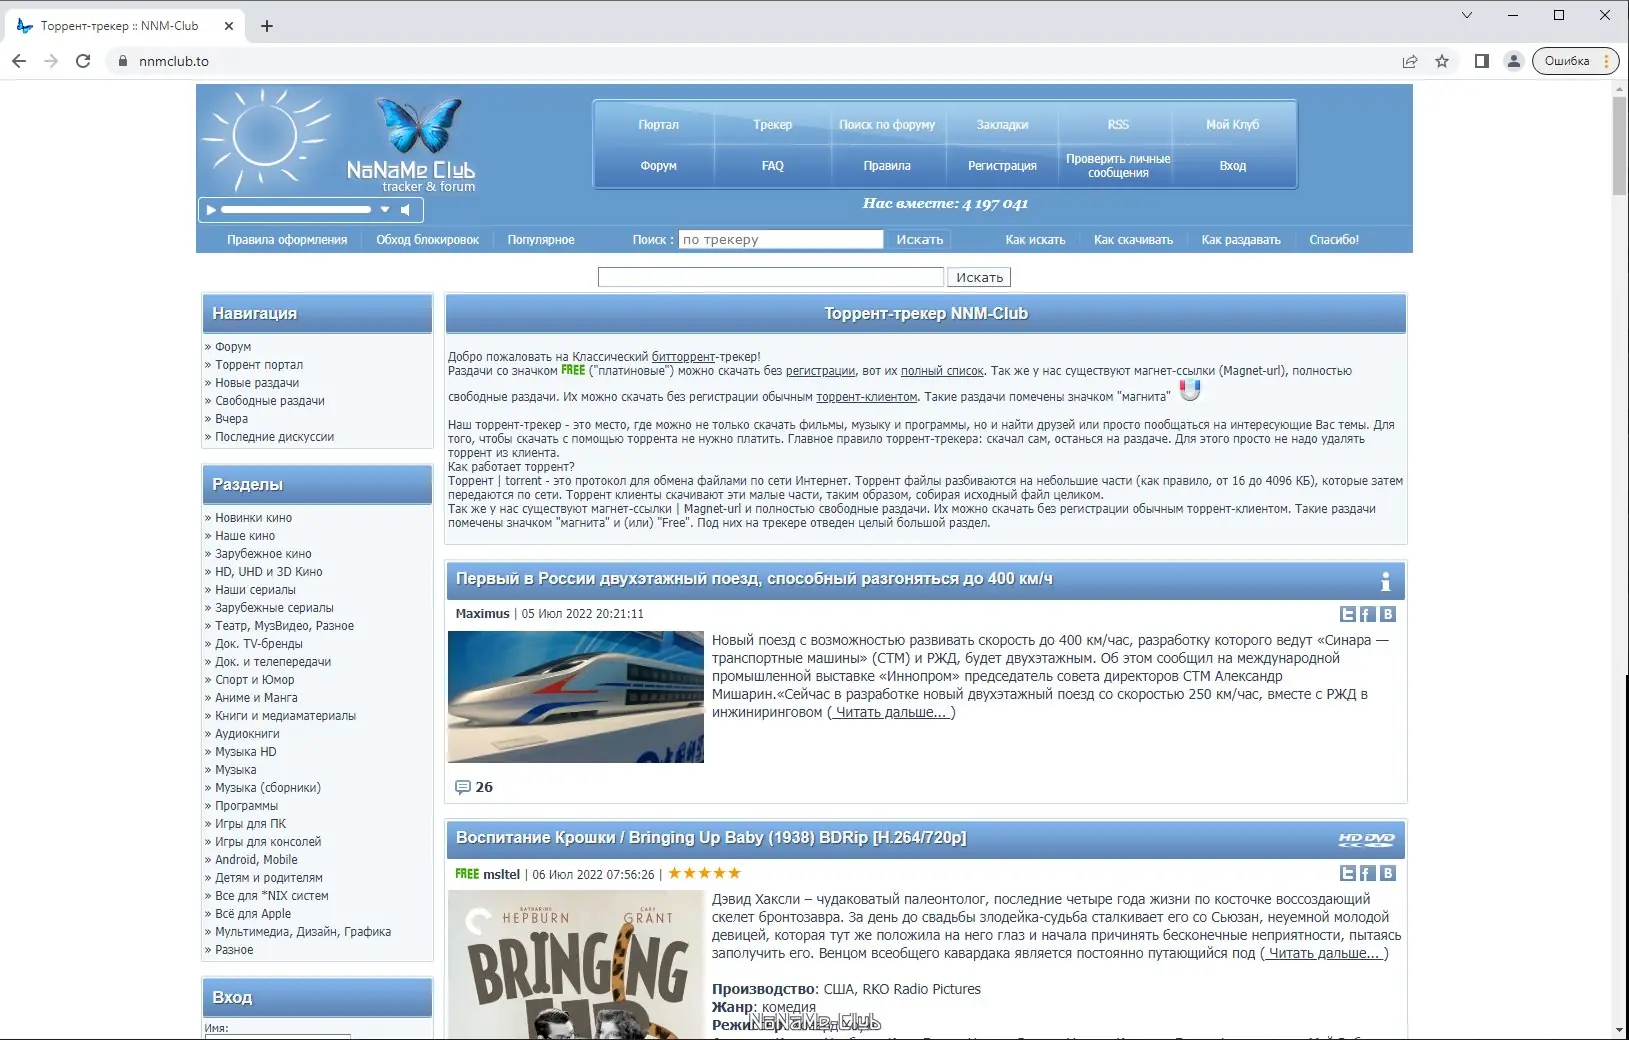Open Android, Mobile section

[x=256, y=860]
